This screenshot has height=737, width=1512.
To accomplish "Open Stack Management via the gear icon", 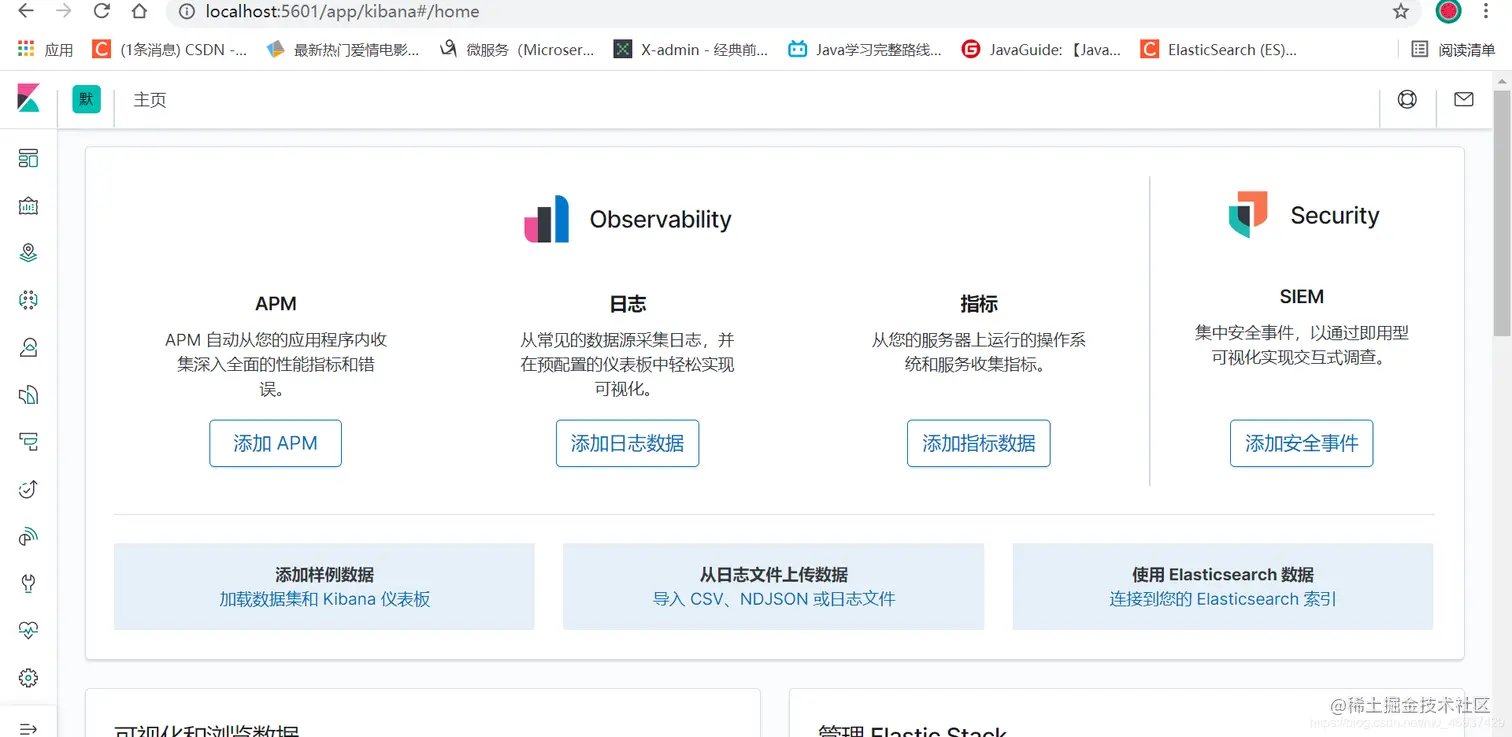I will pos(29,677).
